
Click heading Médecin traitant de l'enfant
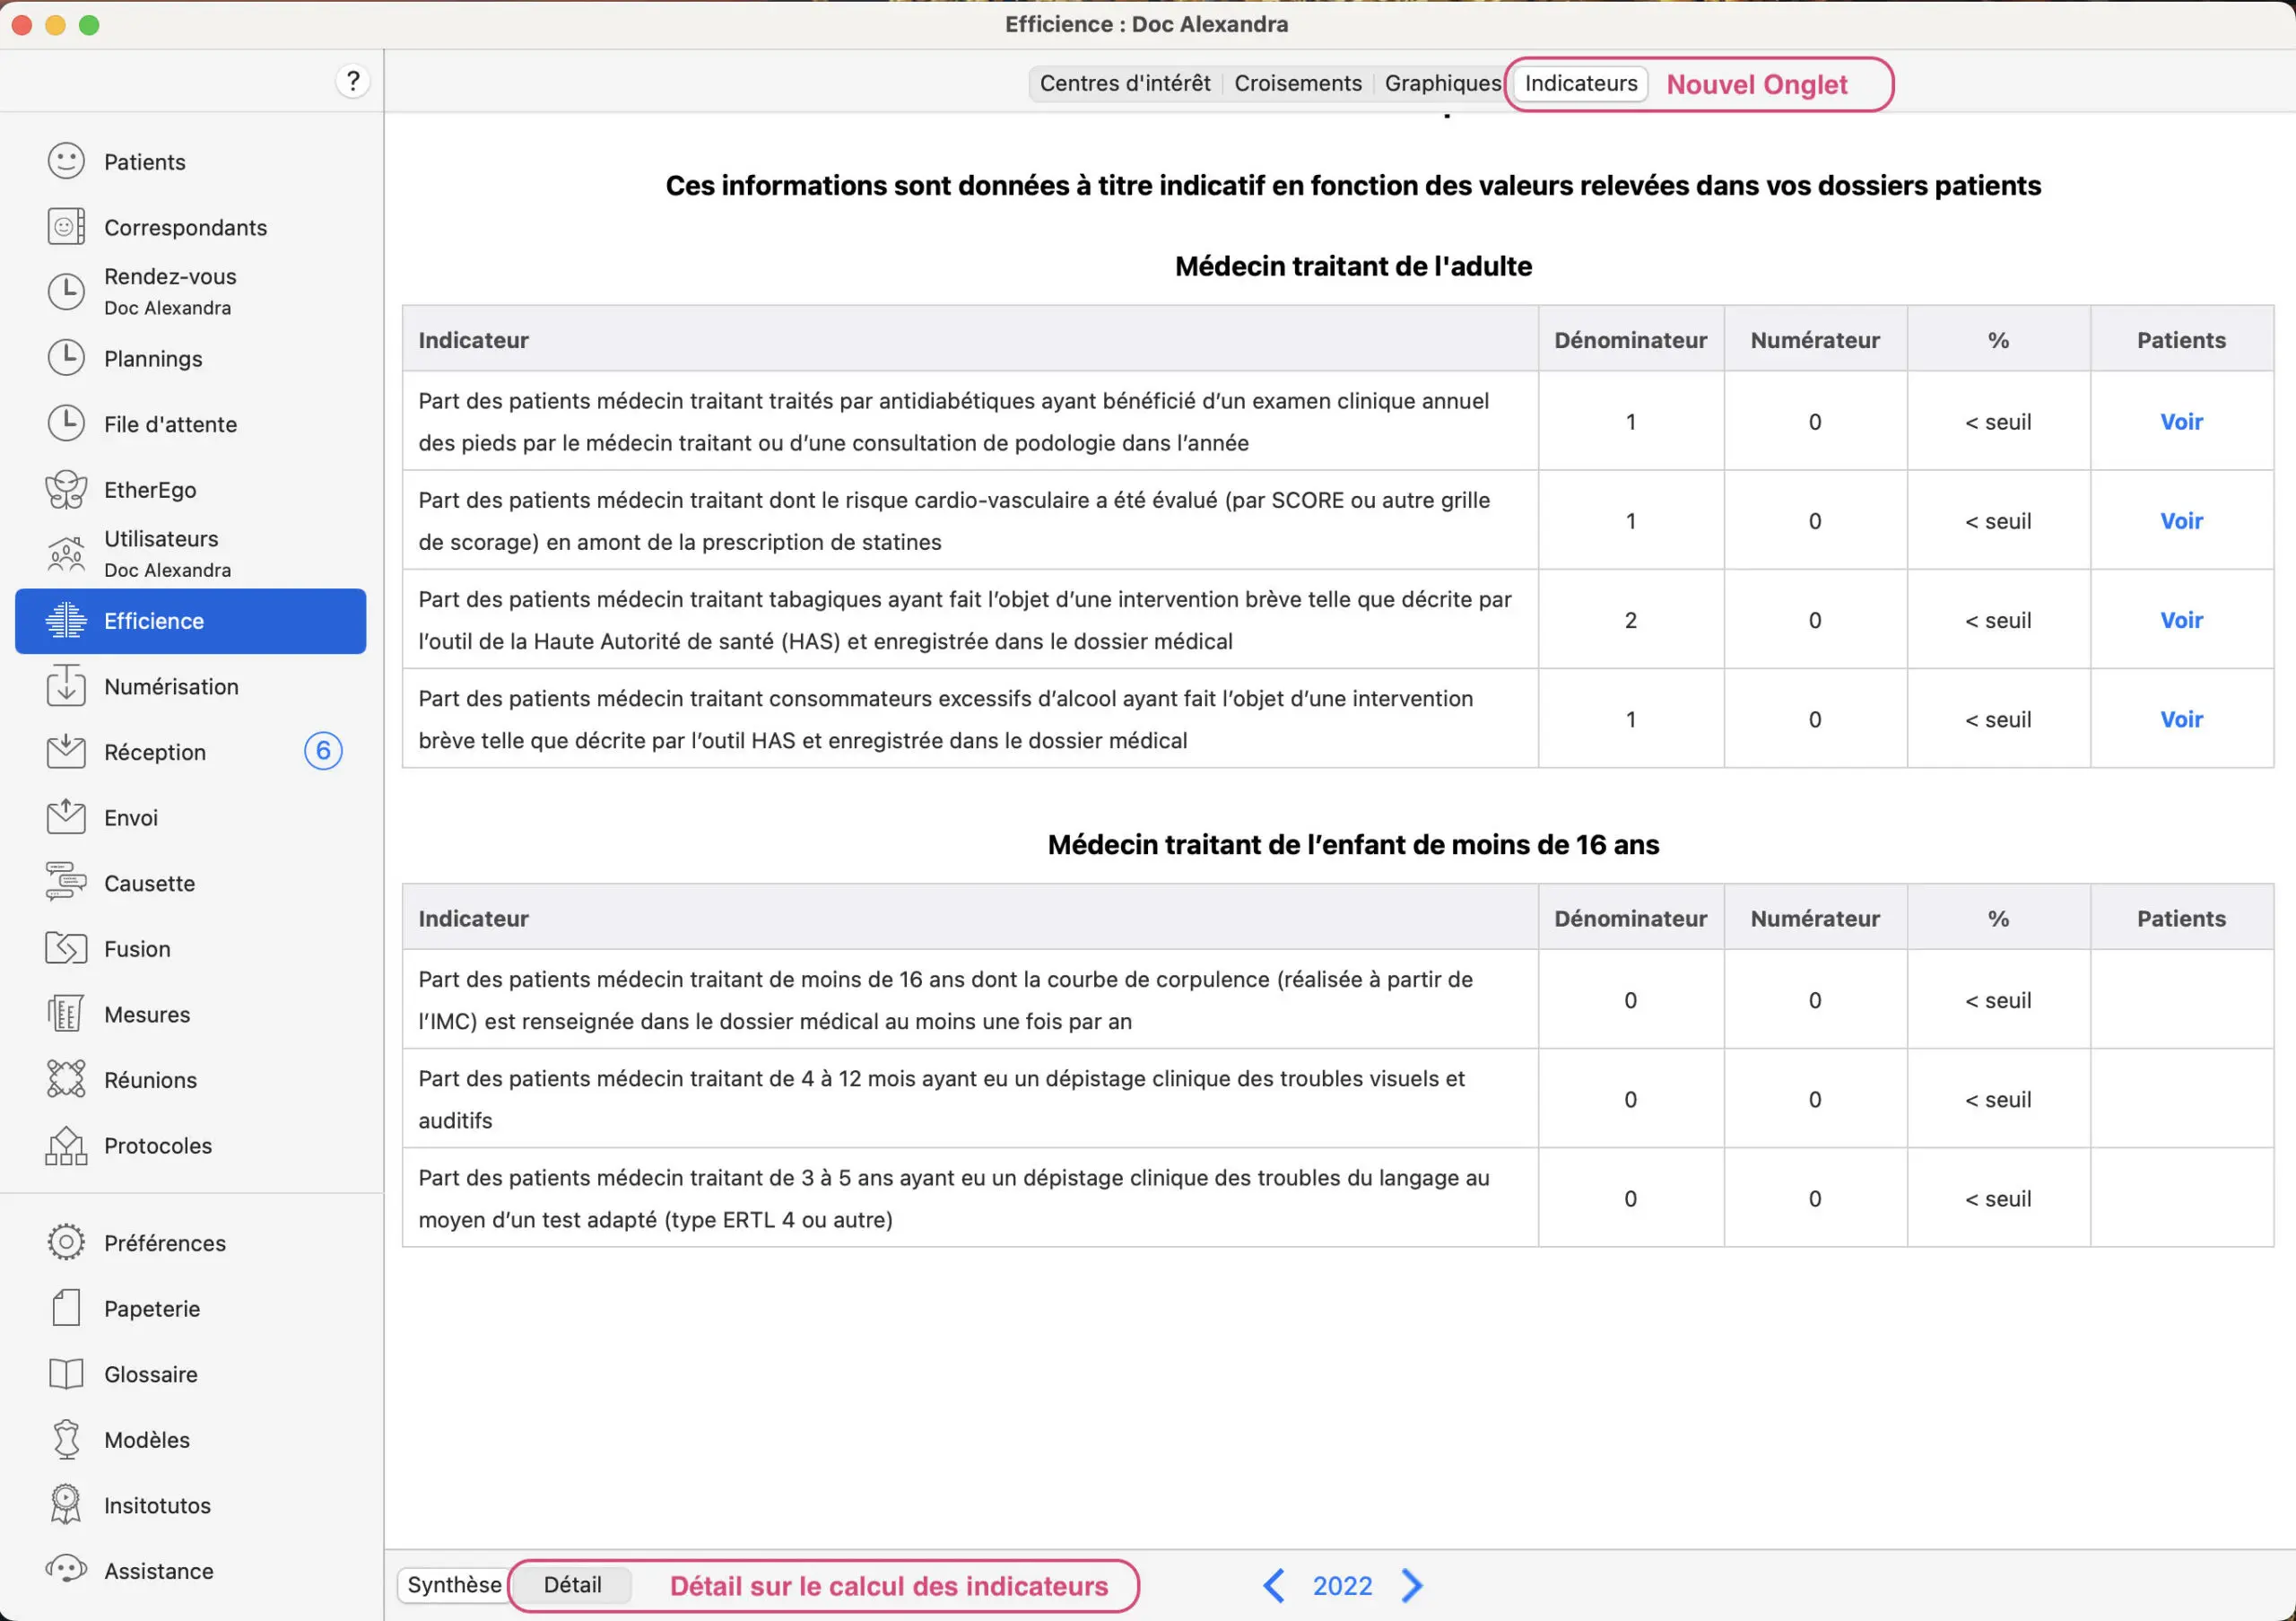1353,845
